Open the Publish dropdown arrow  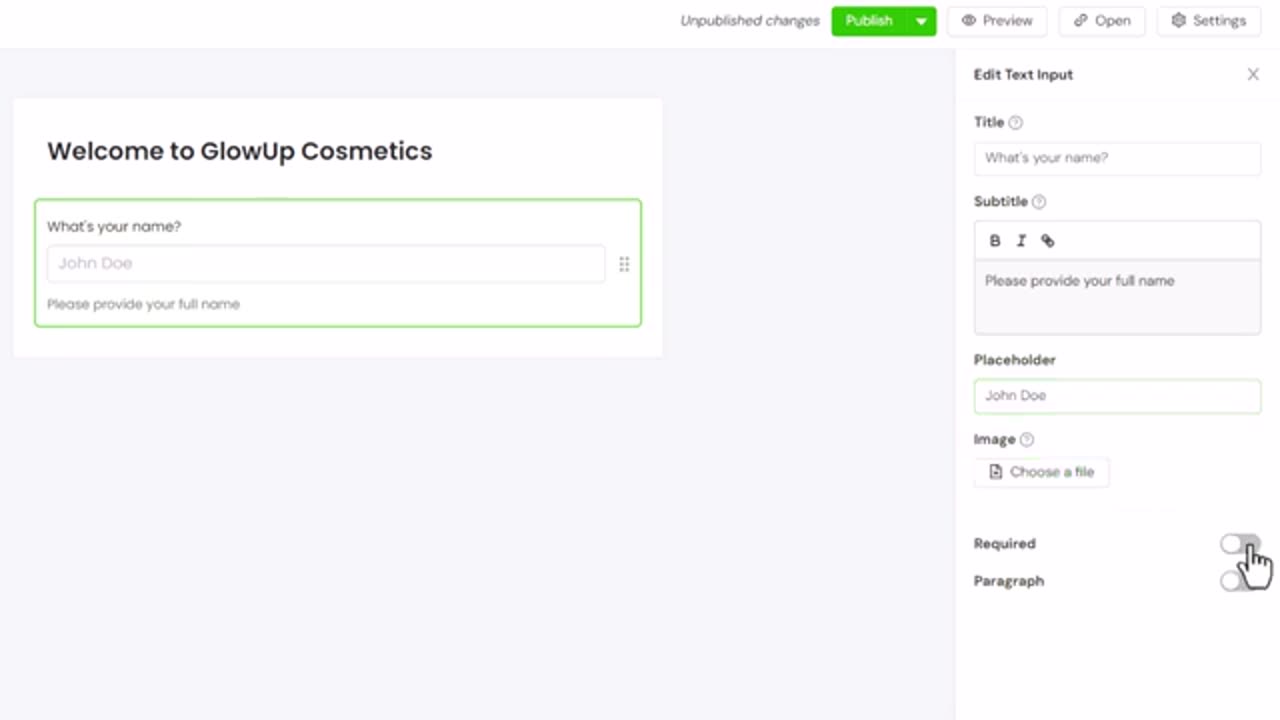coord(921,21)
